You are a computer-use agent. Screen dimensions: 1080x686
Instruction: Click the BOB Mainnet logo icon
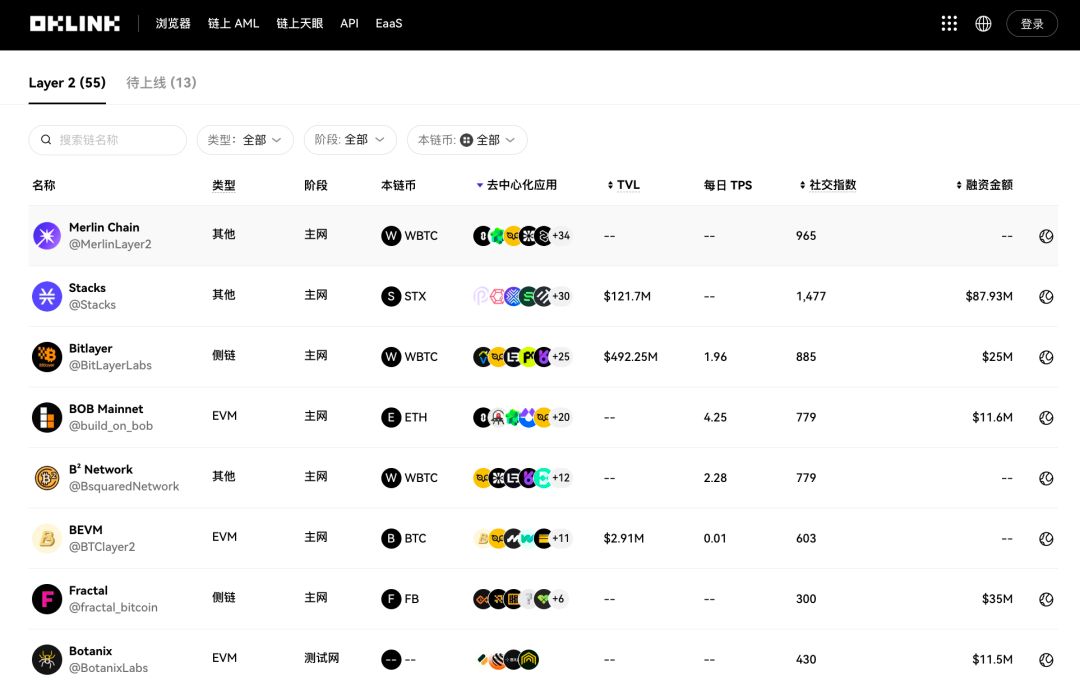[x=47, y=417]
